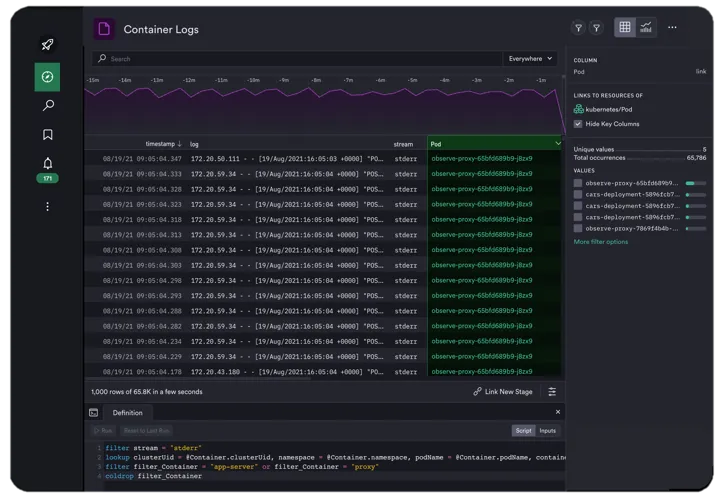This screenshot has height=499, width=720.
Task: Click the kubernetes/Pod resource icon
Action: pos(579,109)
